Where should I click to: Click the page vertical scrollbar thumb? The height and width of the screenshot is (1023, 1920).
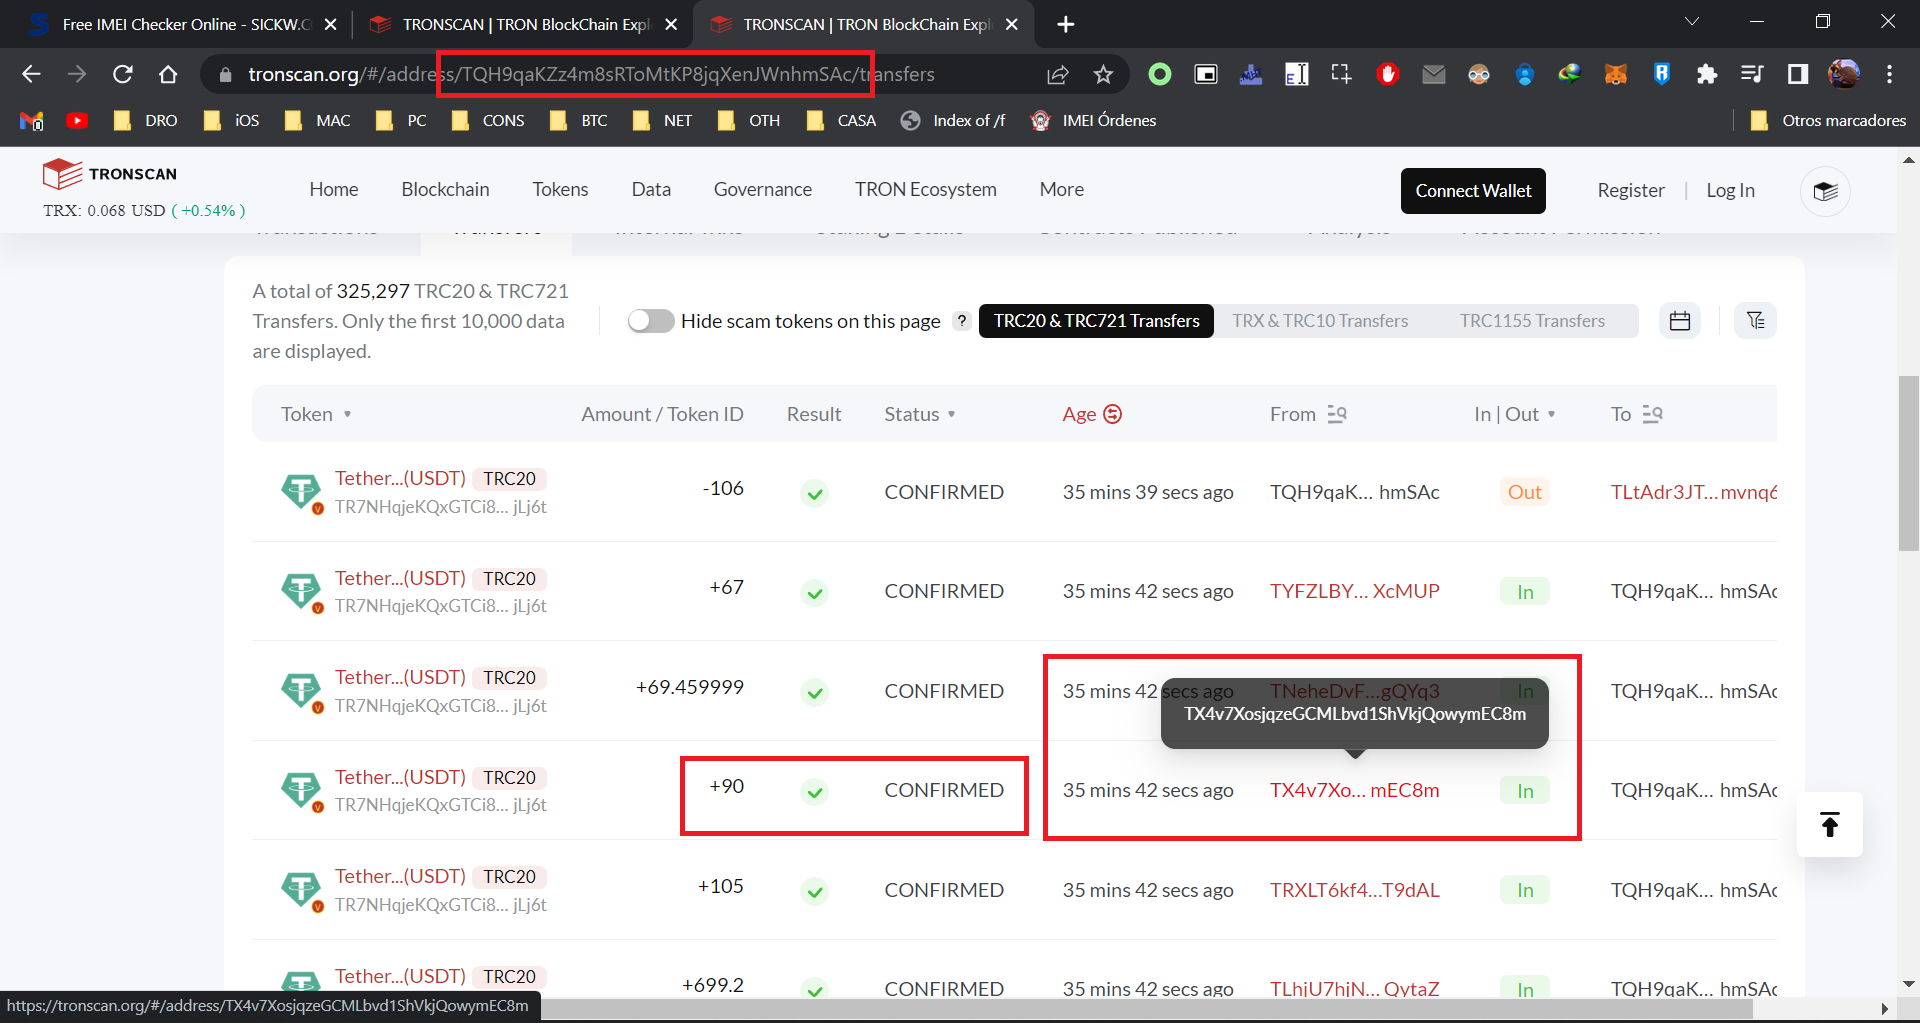point(1908,463)
